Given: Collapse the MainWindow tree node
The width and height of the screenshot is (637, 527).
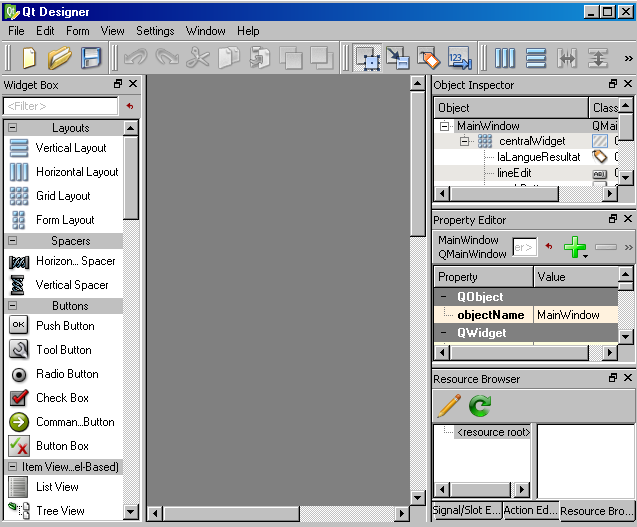Looking at the screenshot, I should 444,126.
